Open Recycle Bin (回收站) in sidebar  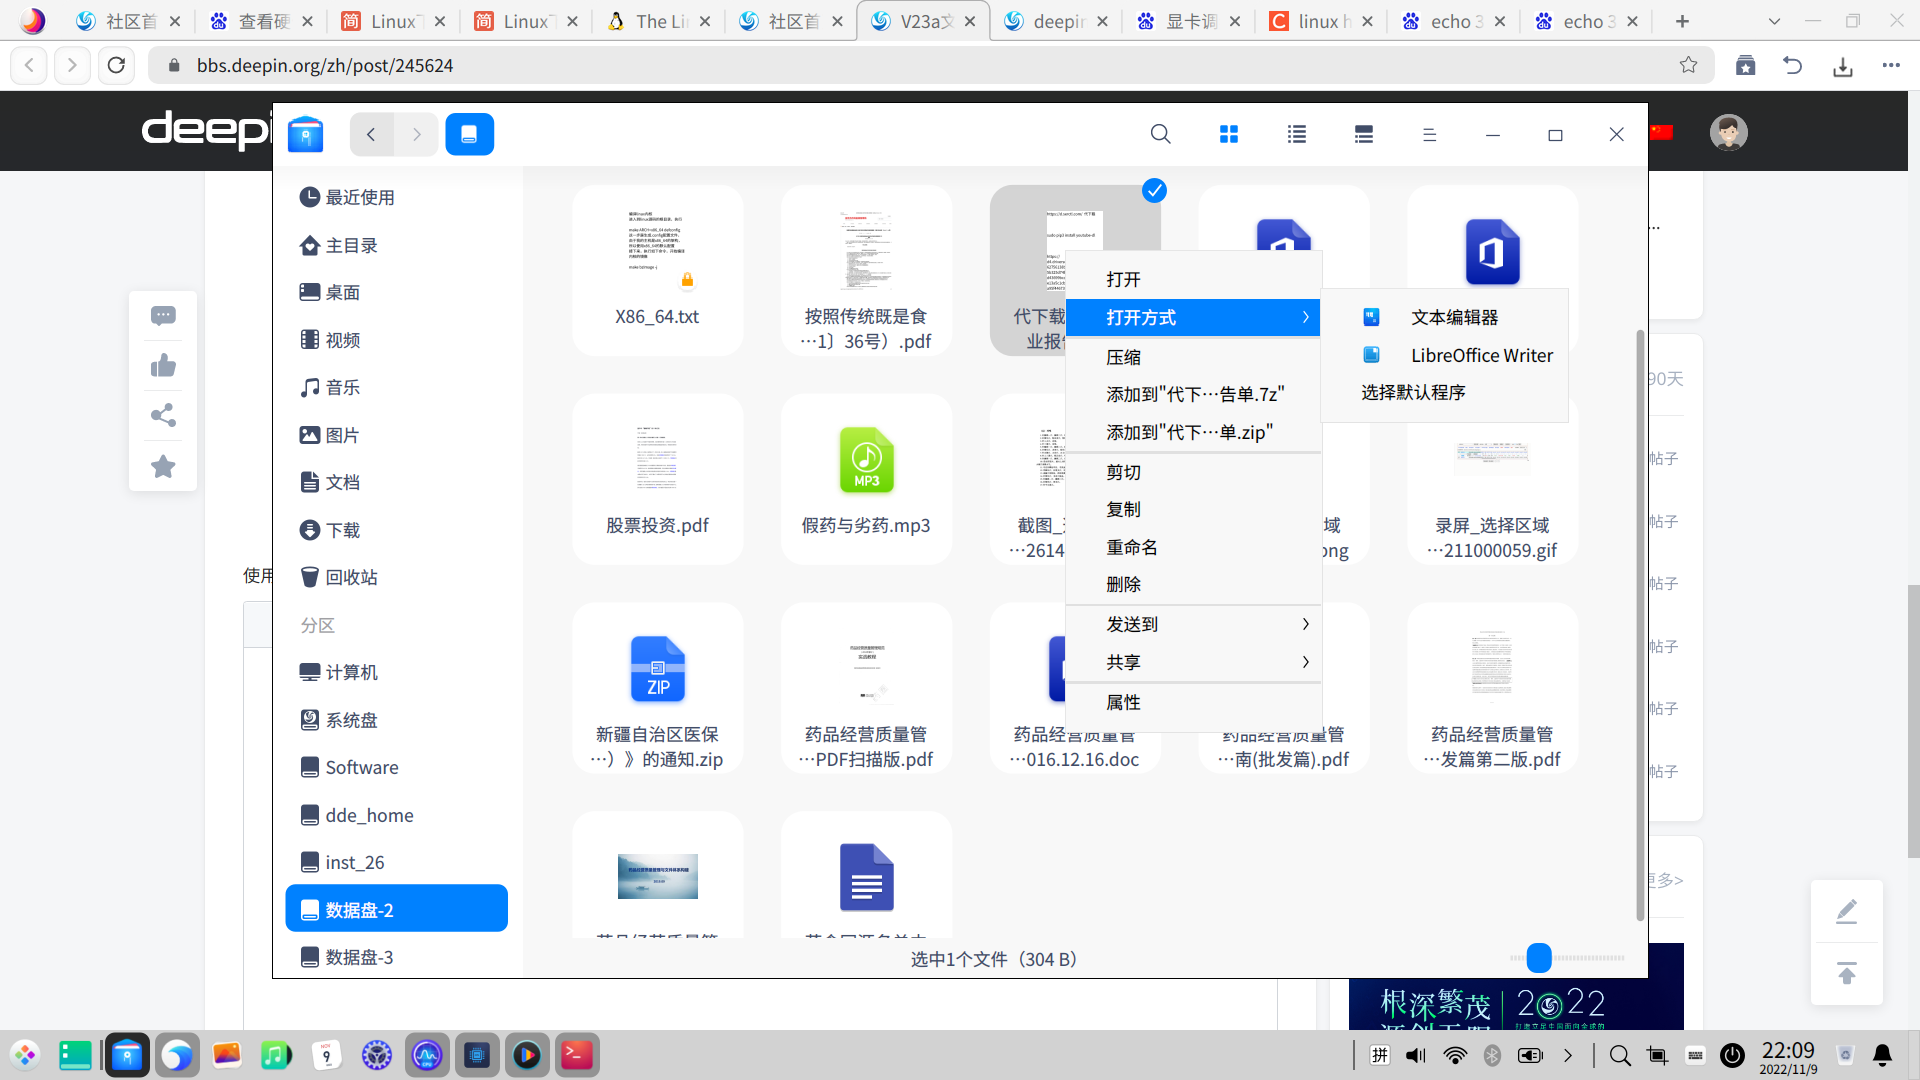coord(351,577)
